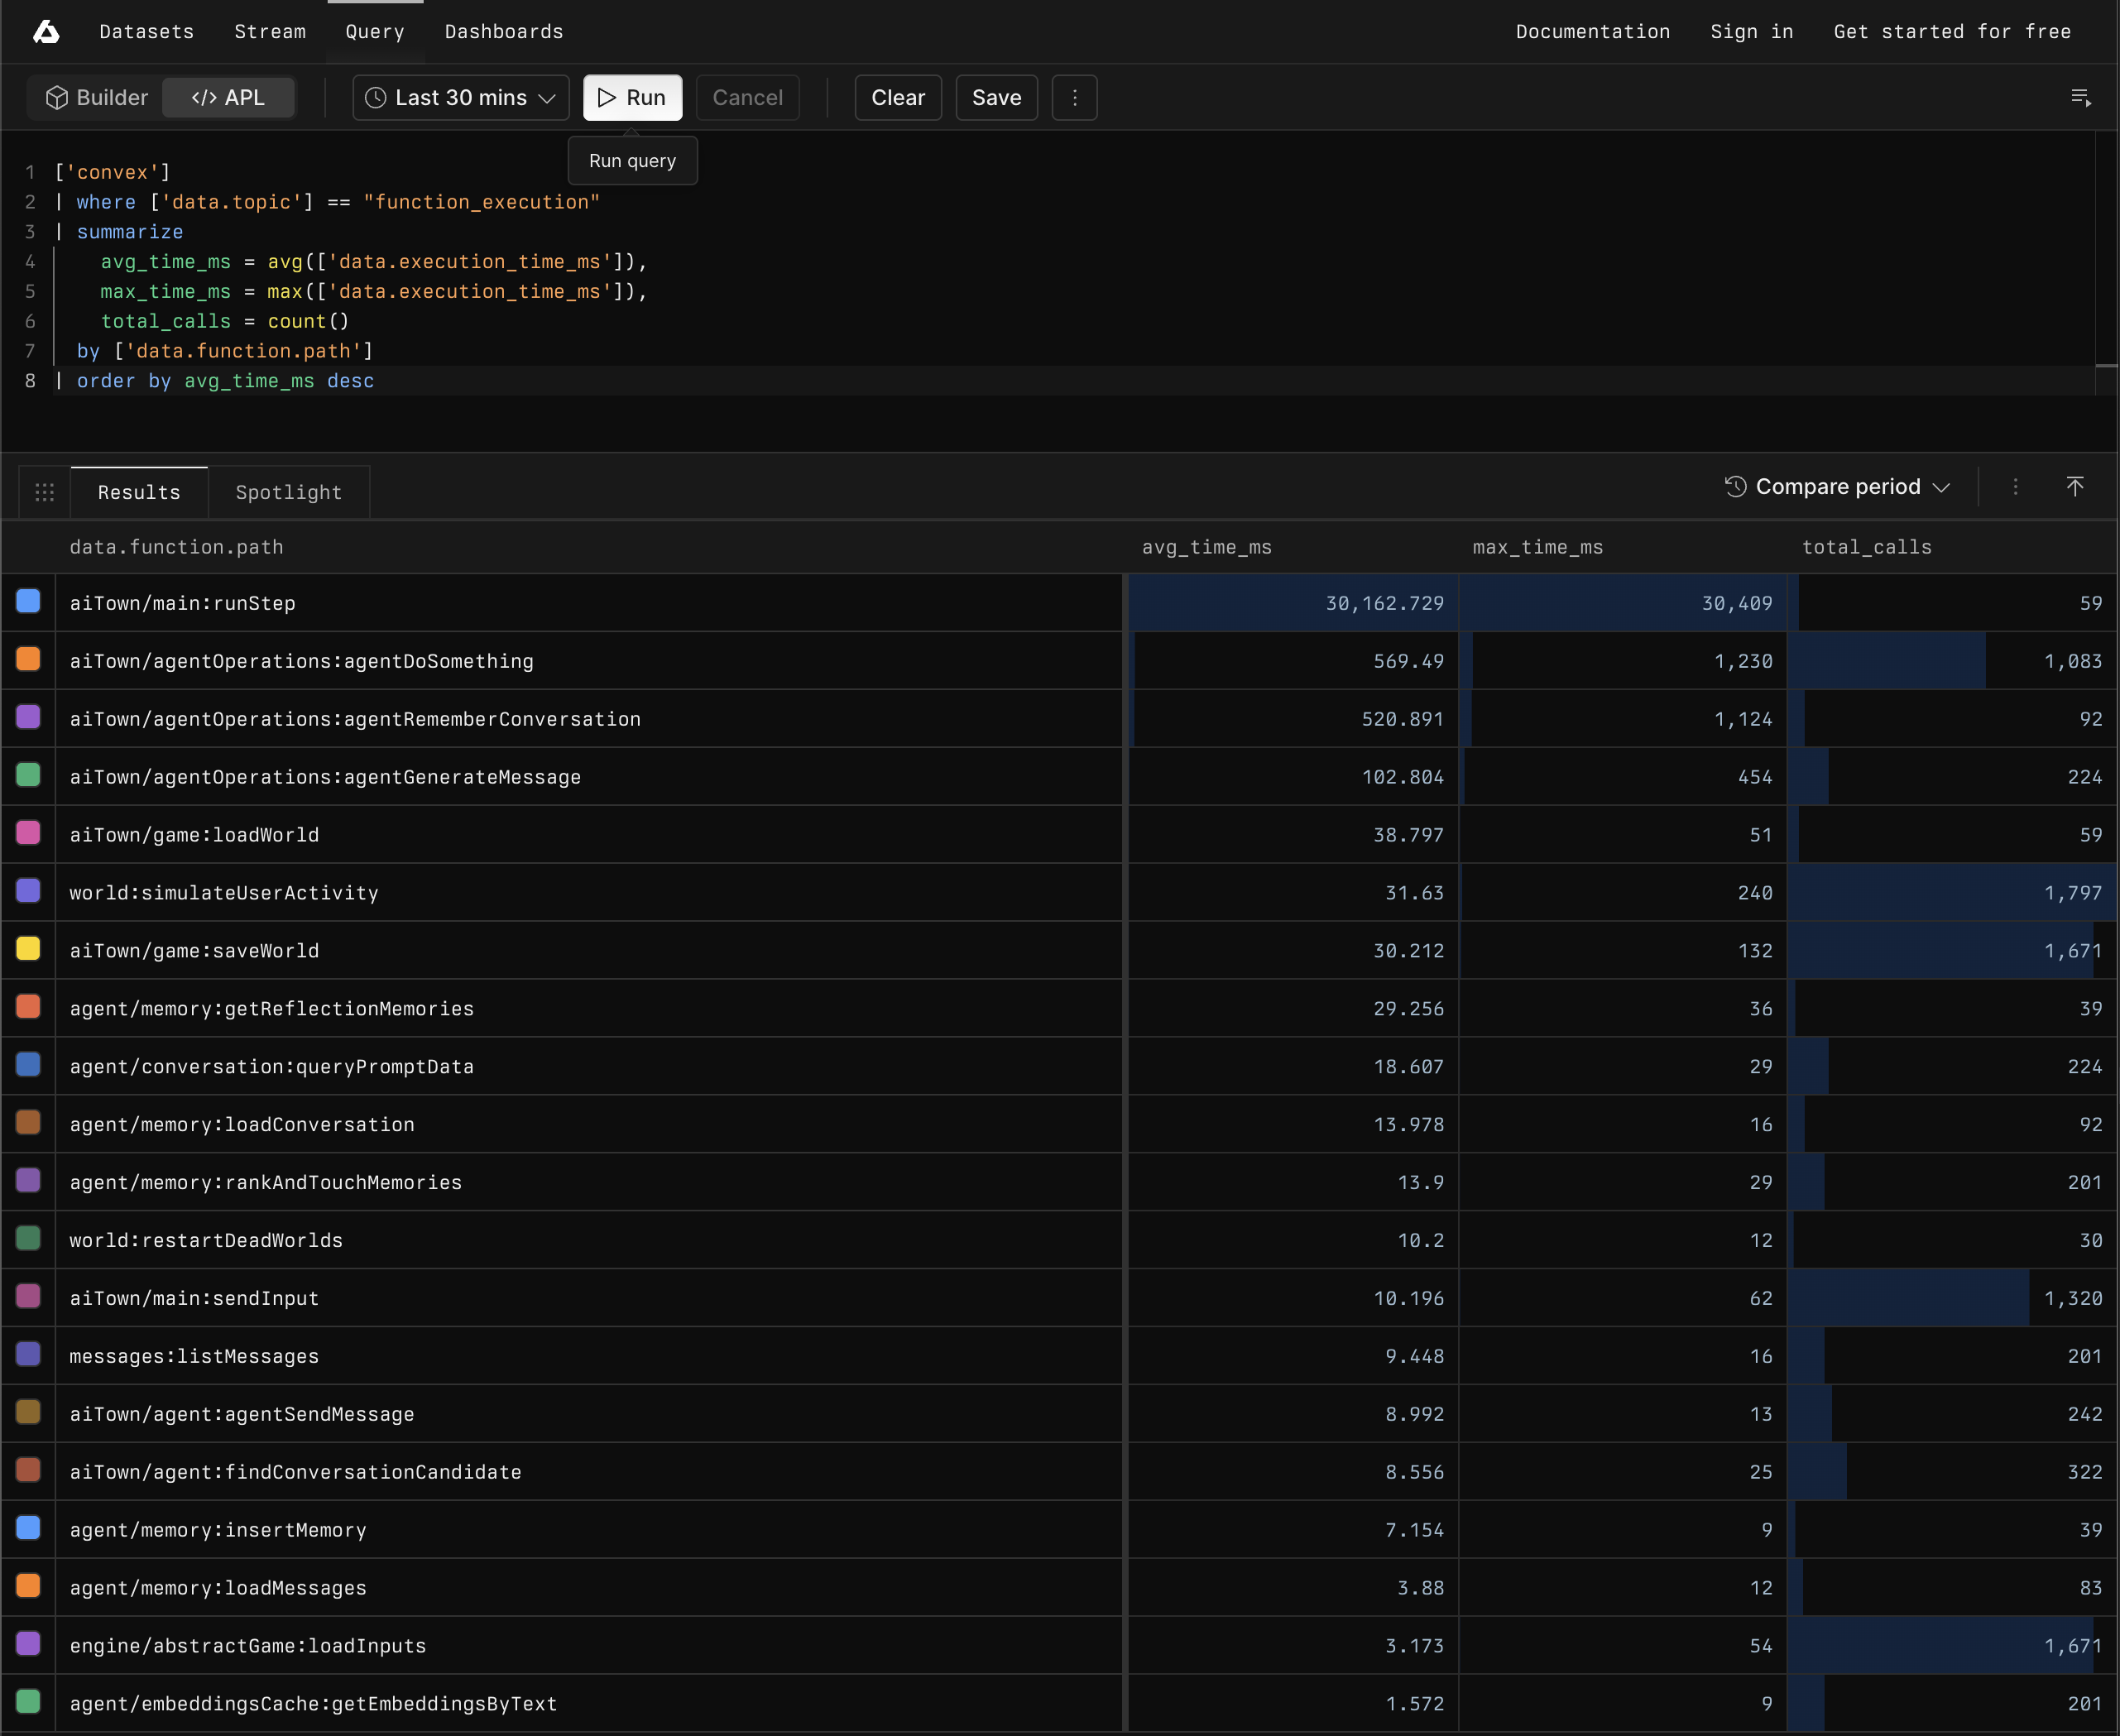2120x1736 pixels.
Task: Expand the Compare period dropdown
Action: 1943,487
